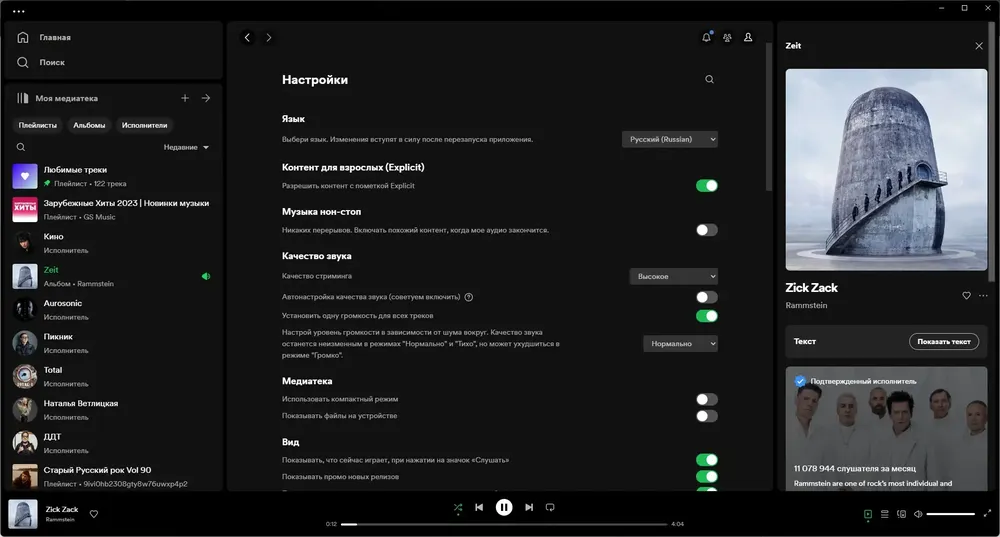The height and width of the screenshot is (537, 1000).
Task: Go back with left arrow
Action: [247, 38]
